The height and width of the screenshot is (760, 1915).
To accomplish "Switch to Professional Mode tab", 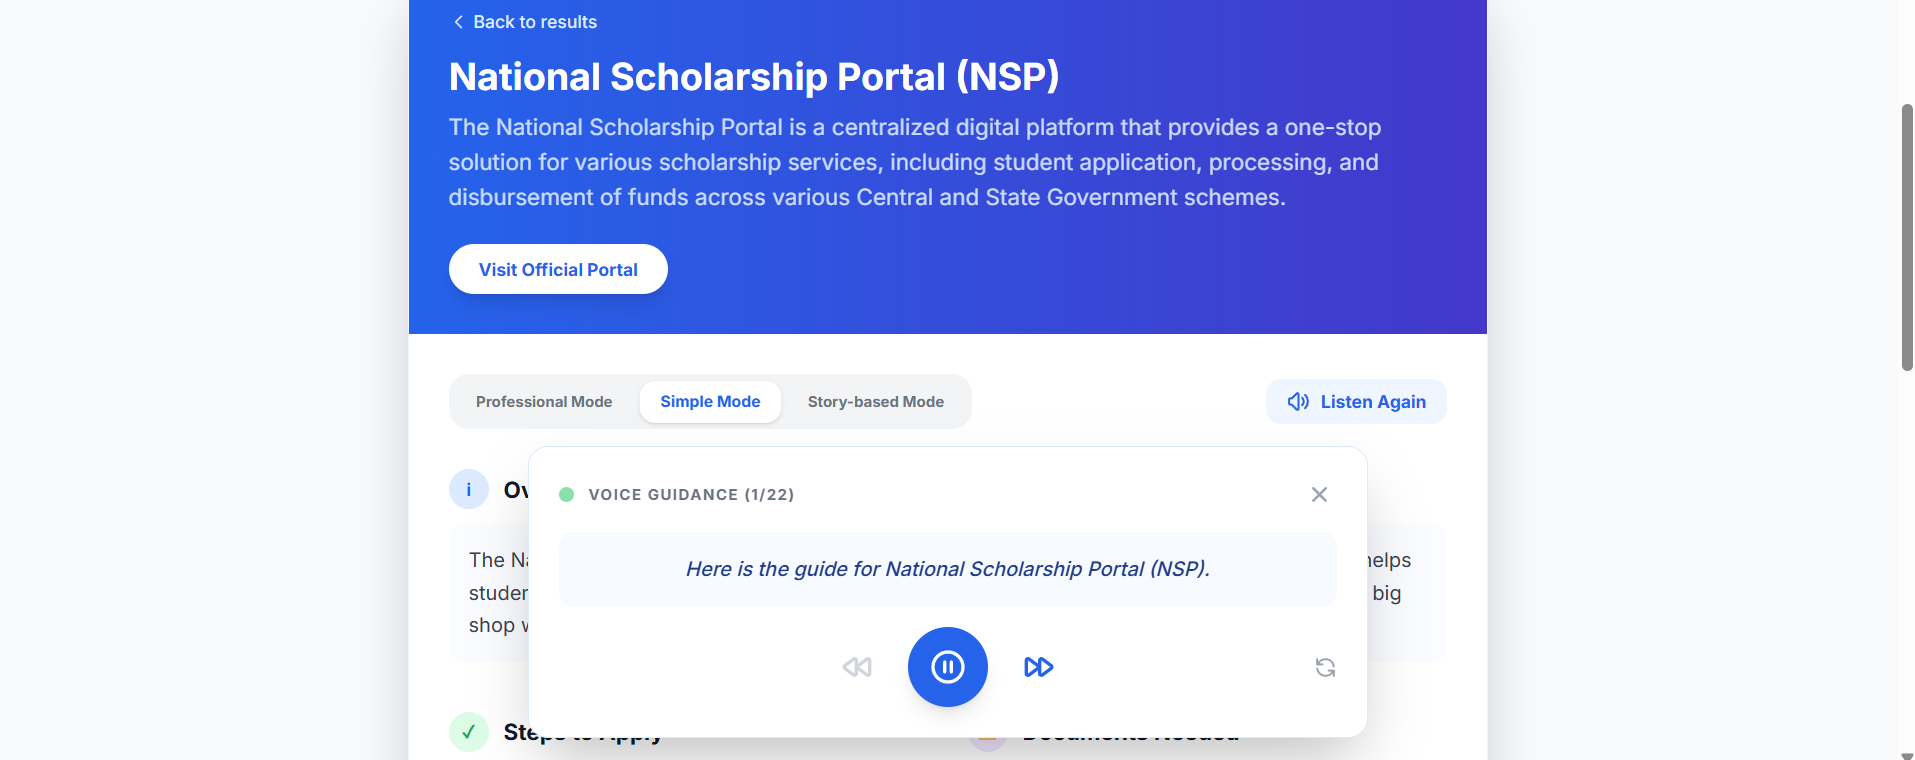I will [544, 402].
